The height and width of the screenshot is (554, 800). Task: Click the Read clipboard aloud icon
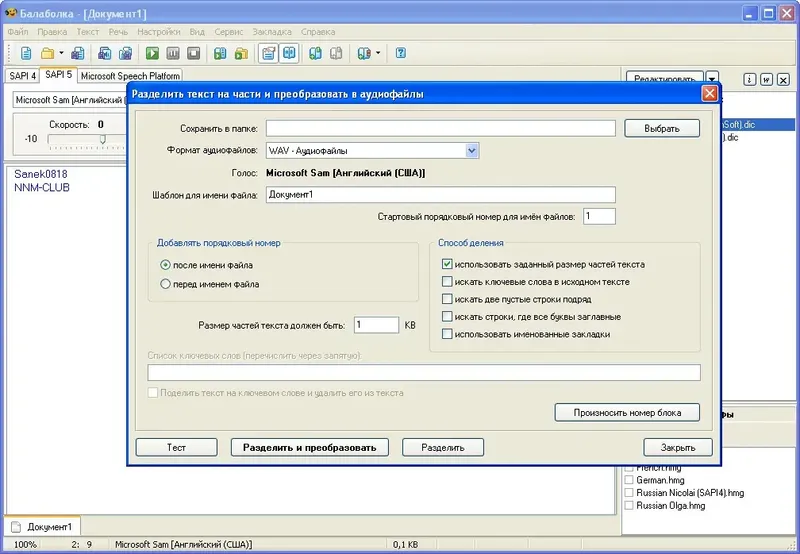coord(220,53)
